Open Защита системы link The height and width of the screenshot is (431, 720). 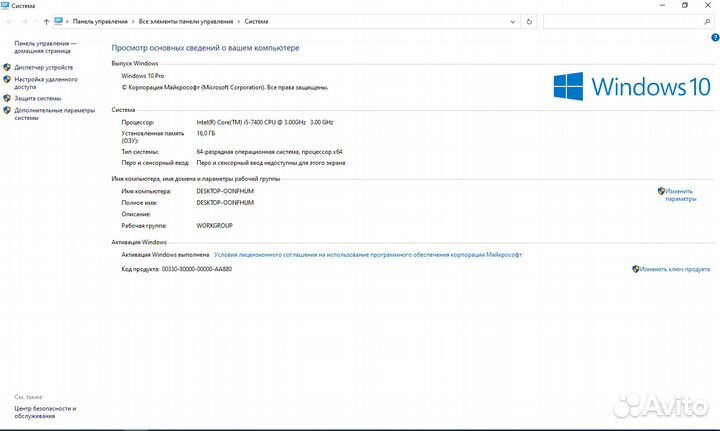[37, 98]
